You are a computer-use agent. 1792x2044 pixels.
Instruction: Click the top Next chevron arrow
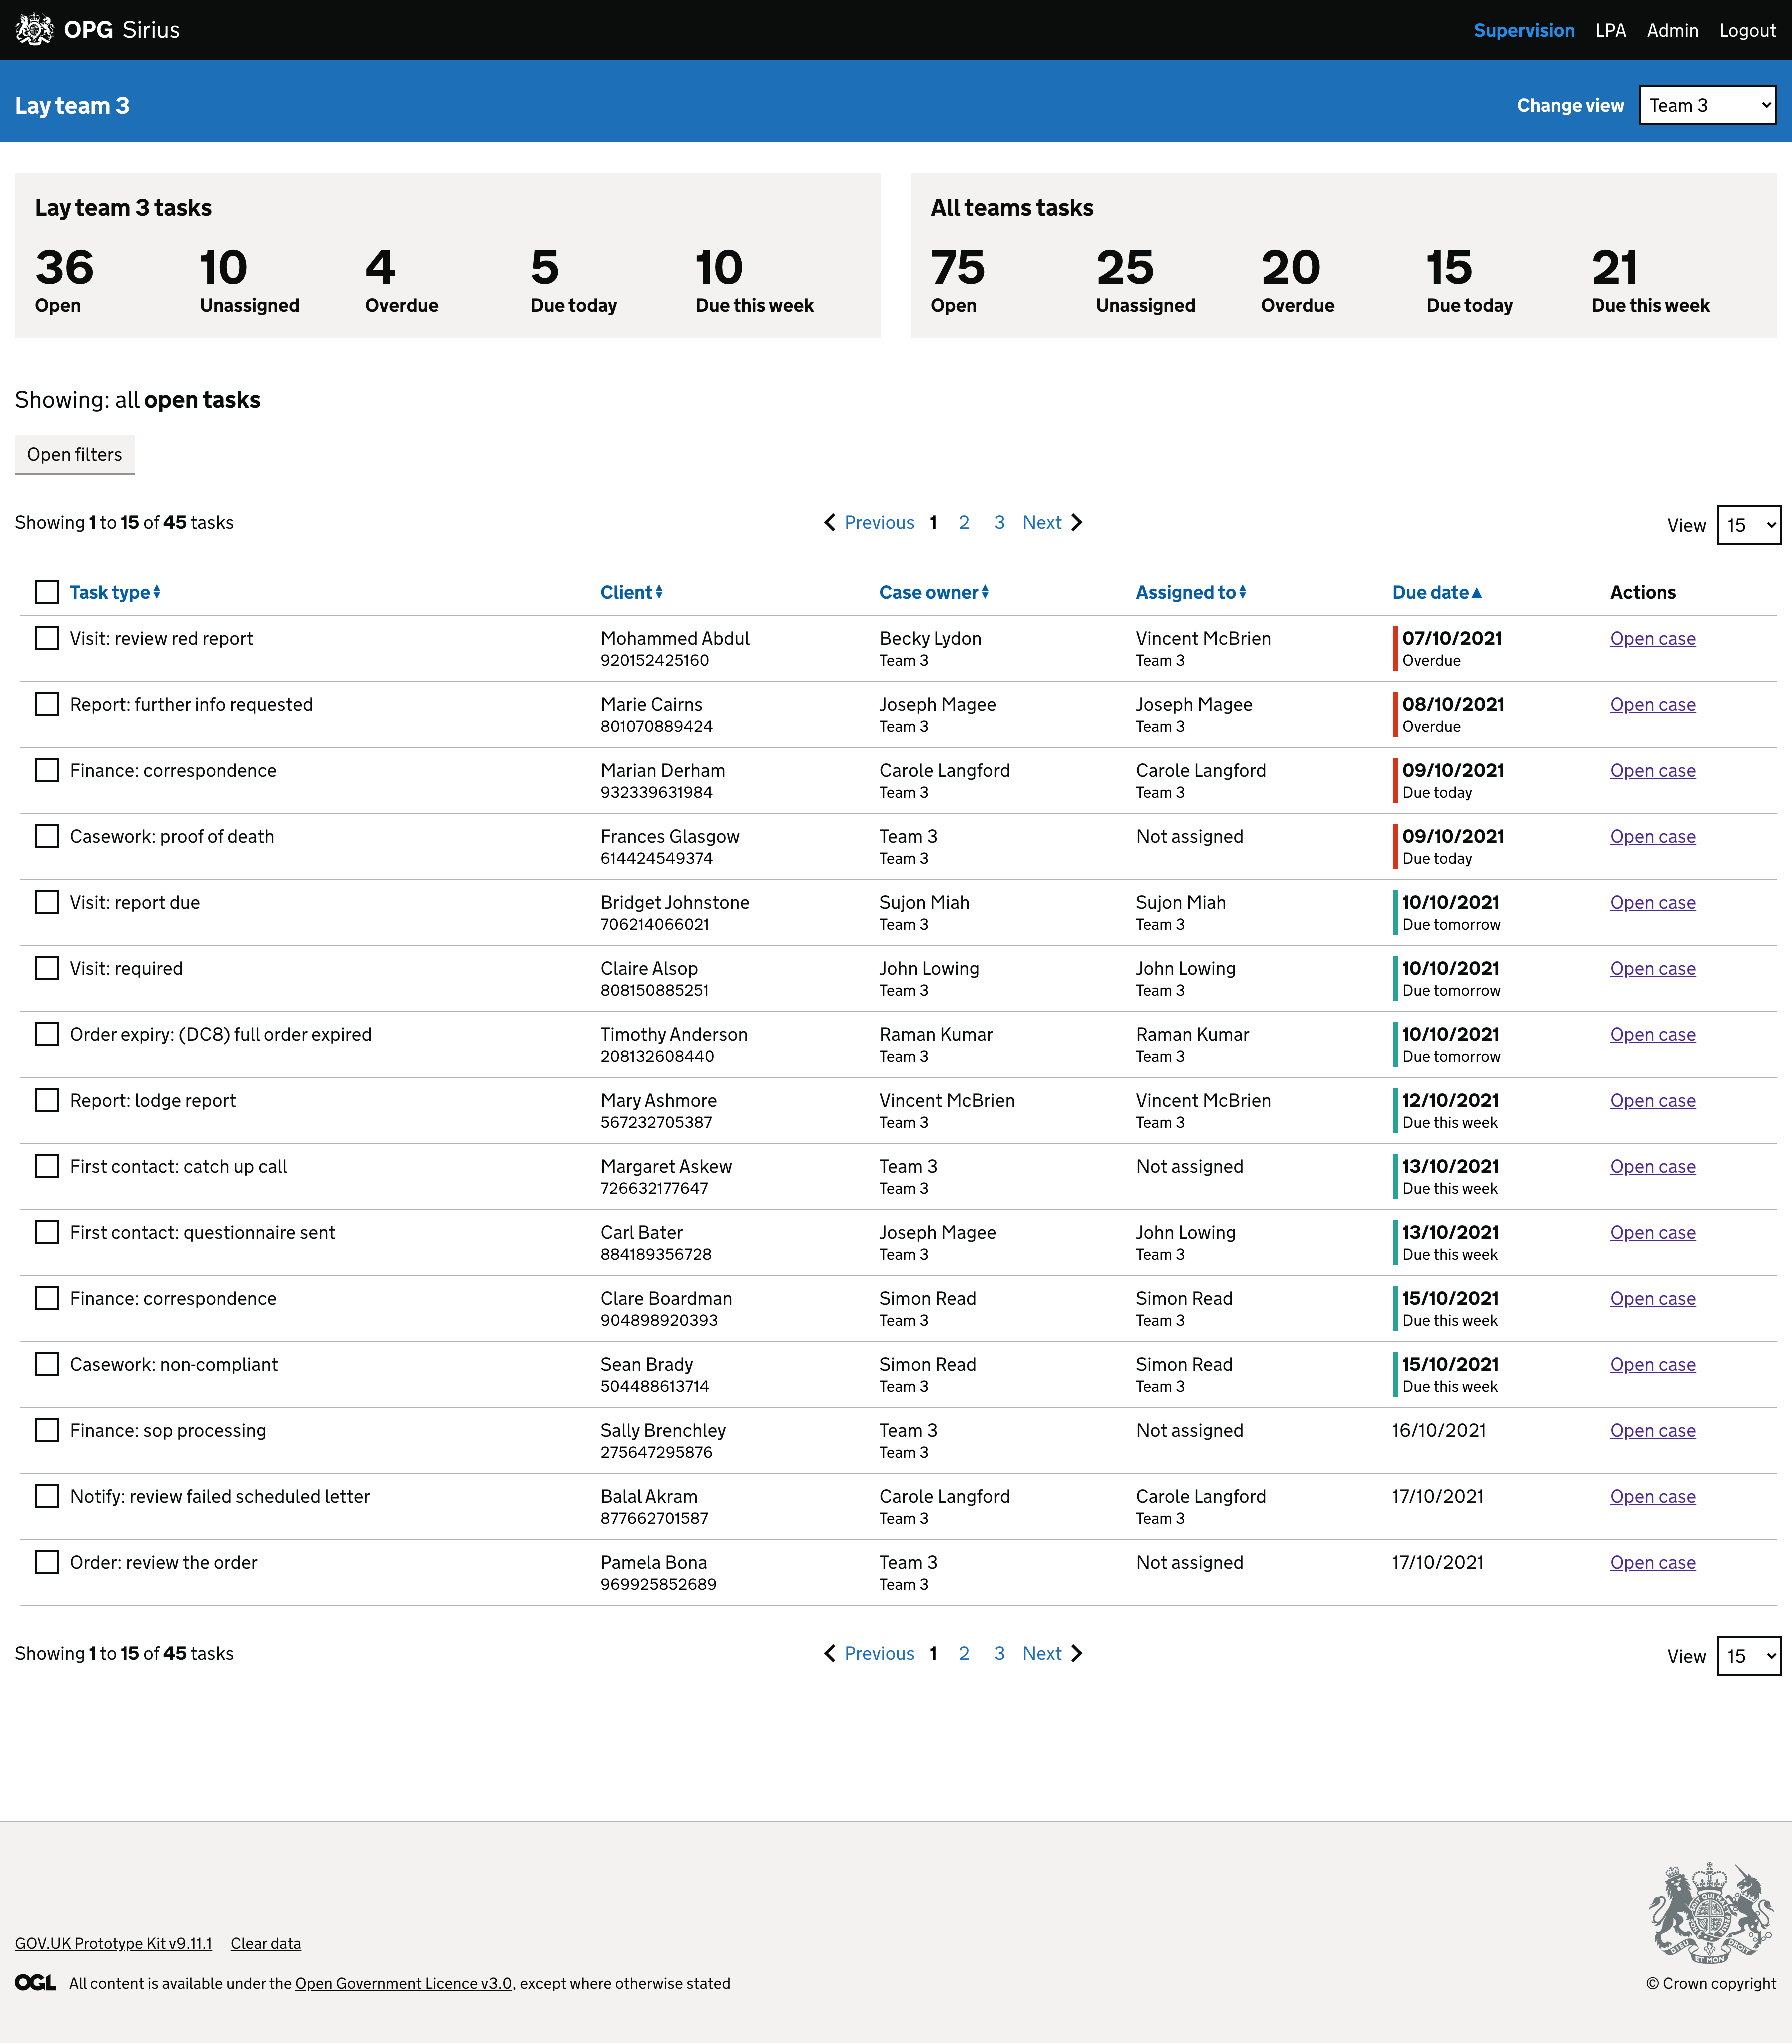(x=1077, y=523)
